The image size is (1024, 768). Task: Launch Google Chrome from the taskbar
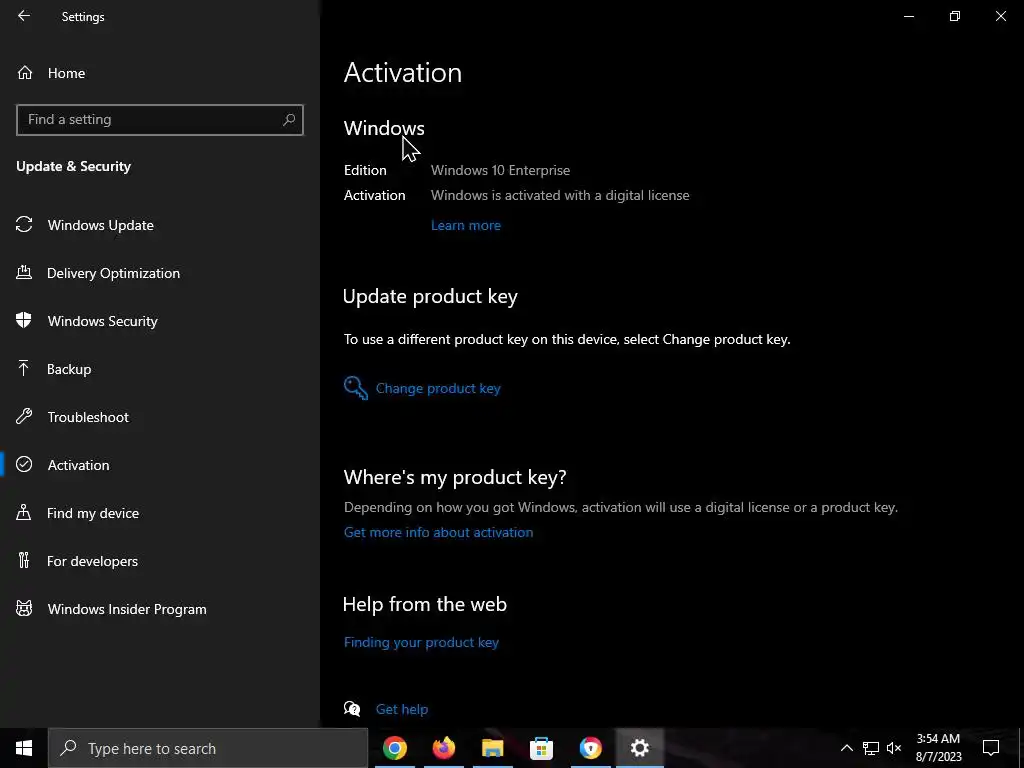(x=394, y=748)
